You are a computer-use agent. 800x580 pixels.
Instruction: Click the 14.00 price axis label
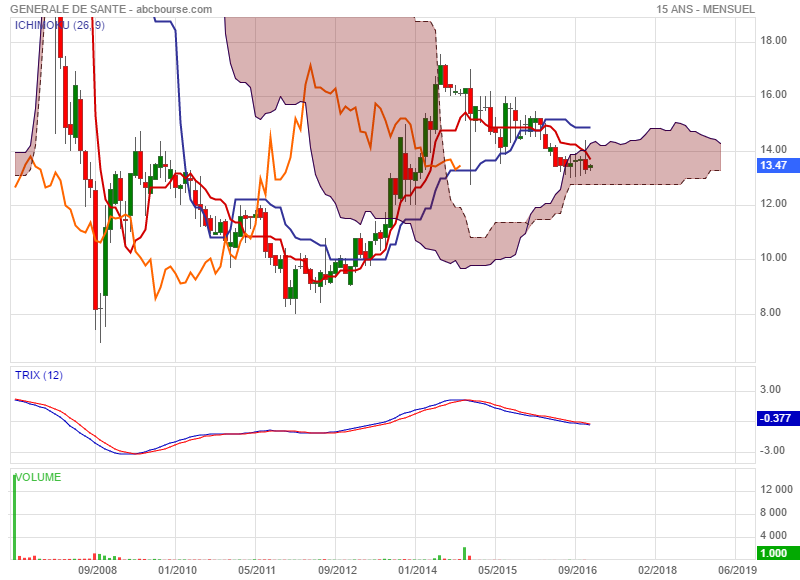coord(773,149)
